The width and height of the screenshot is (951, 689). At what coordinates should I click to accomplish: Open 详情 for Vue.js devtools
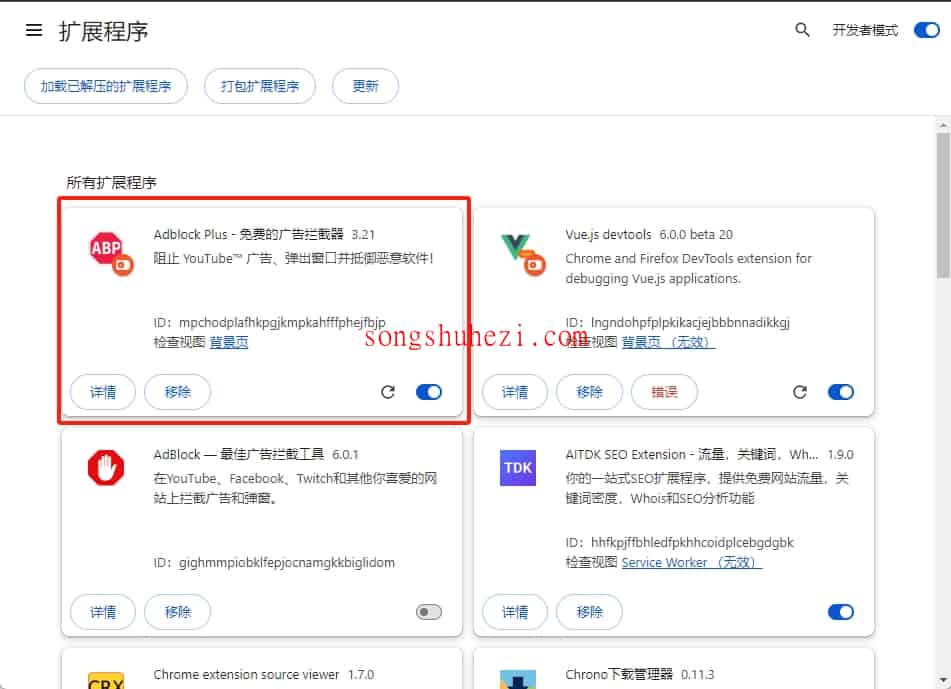coord(514,392)
